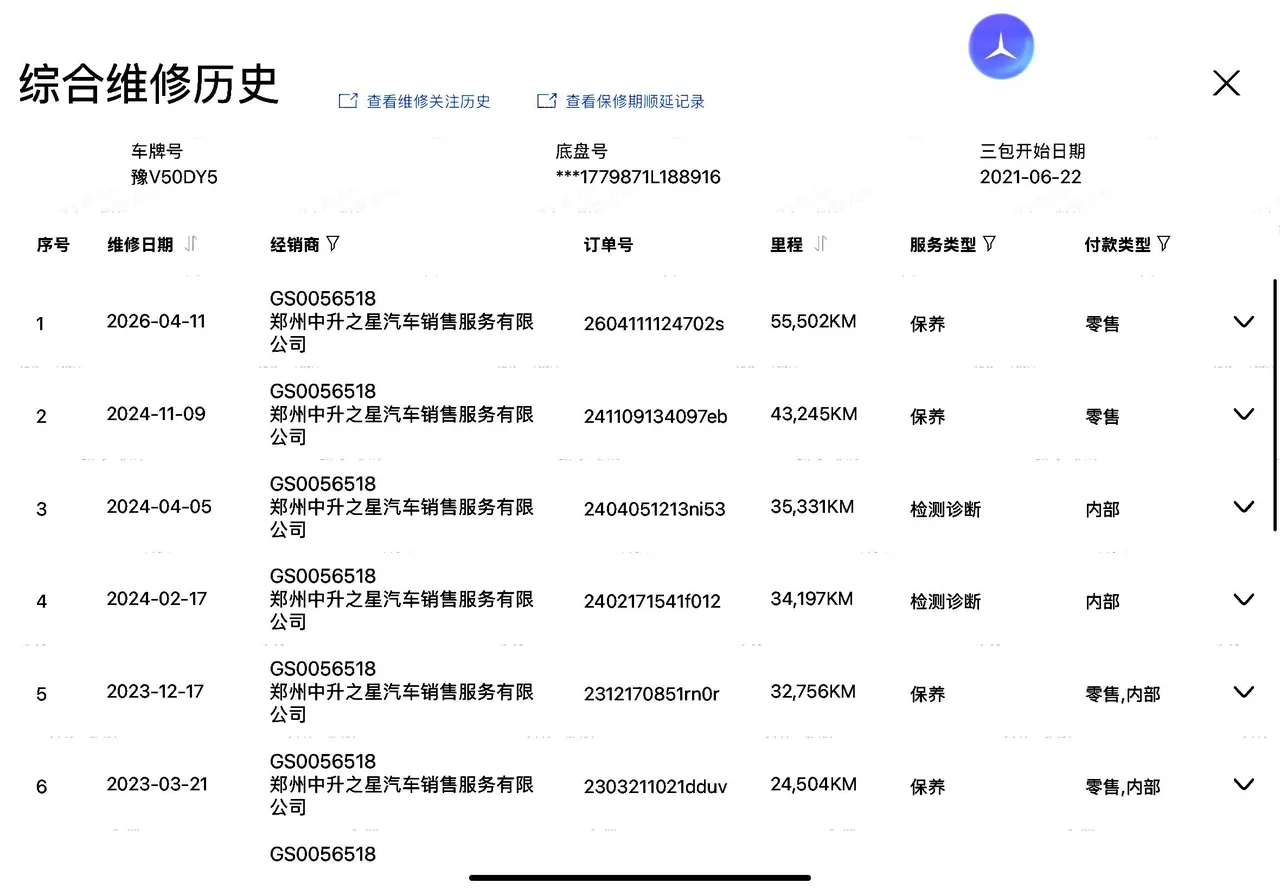Expand the 2026-04-11 record row details

[1244, 322]
